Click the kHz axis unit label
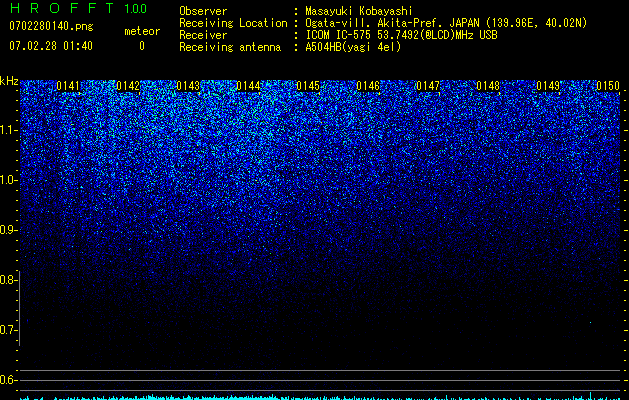The width and height of the screenshot is (629, 400). tap(9, 81)
